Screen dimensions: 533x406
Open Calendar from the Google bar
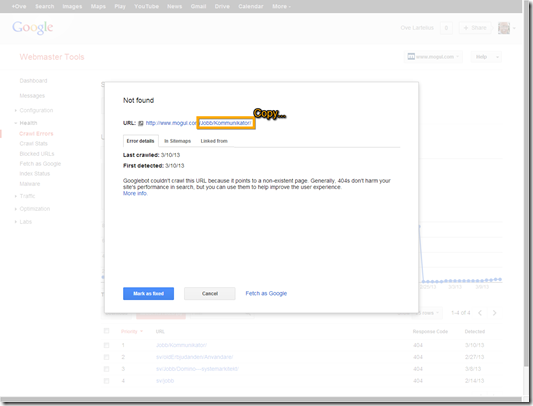251,6
